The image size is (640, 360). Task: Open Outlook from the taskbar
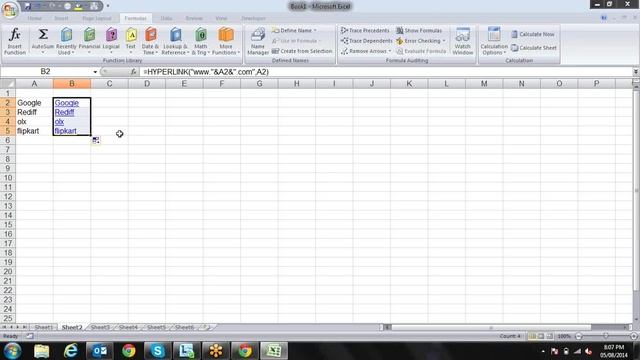(99, 351)
